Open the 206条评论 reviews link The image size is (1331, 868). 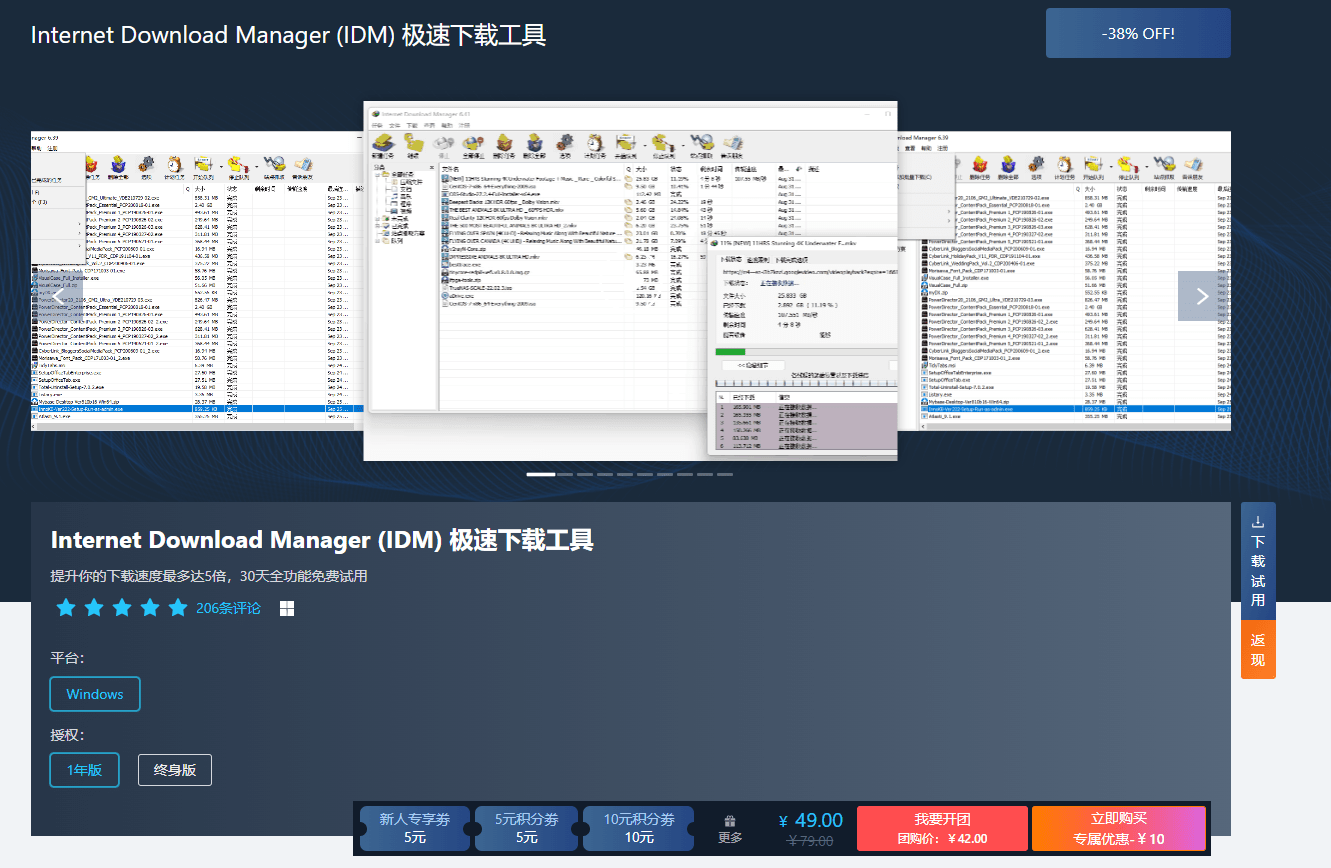[x=228, y=608]
